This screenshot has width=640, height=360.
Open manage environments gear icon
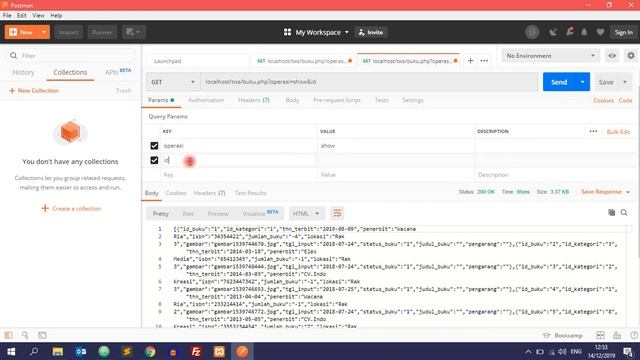(631, 56)
